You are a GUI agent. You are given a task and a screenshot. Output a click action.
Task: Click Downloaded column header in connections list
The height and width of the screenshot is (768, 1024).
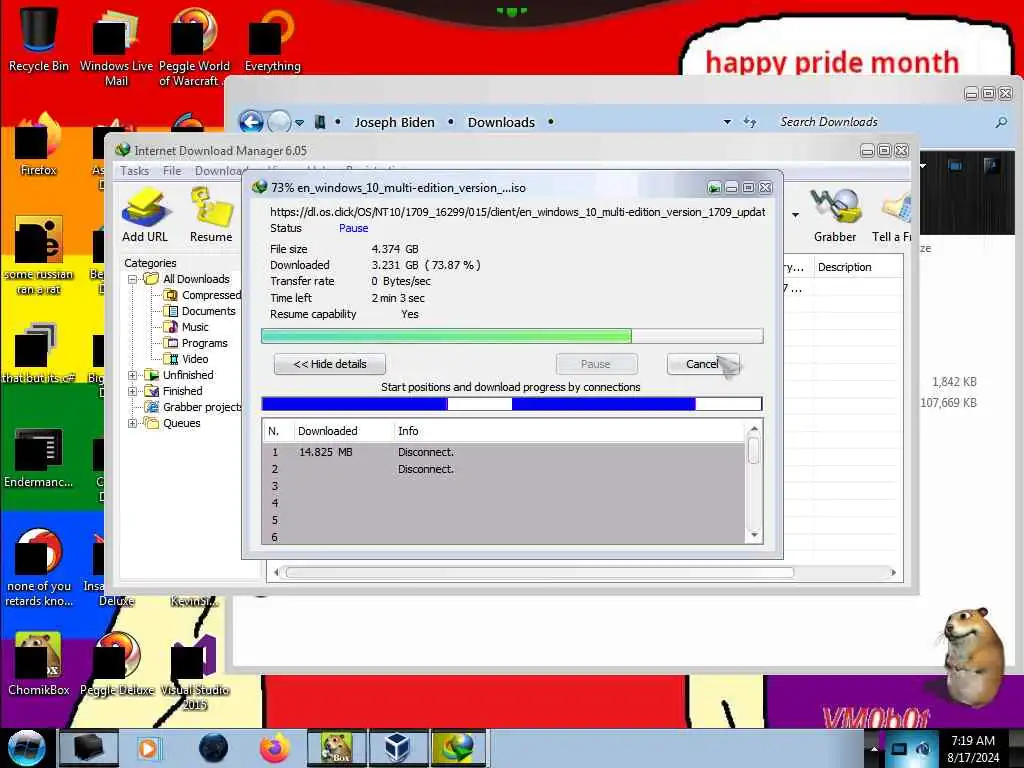point(342,431)
